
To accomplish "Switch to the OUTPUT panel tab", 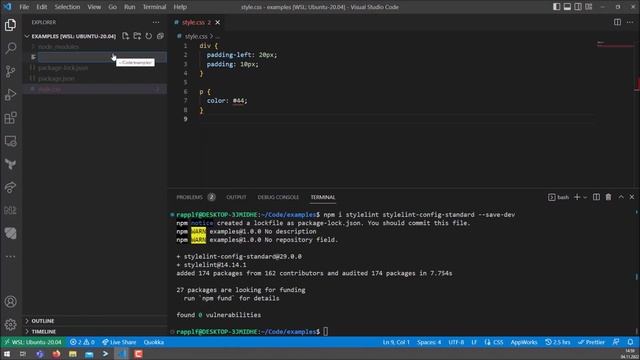I will [x=236, y=197].
